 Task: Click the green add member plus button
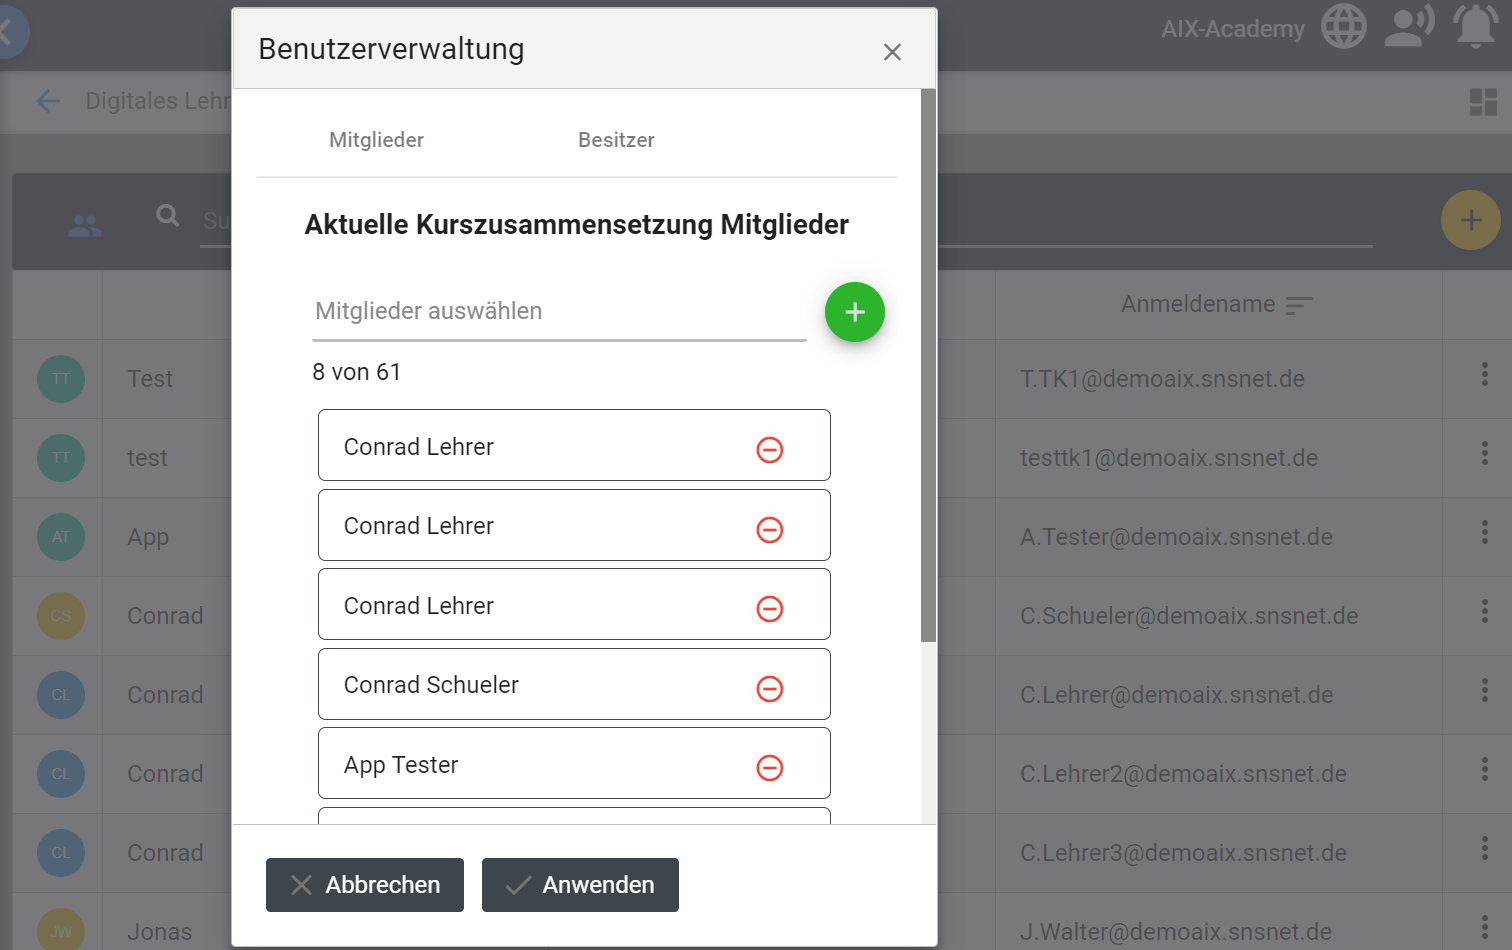point(854,312)
